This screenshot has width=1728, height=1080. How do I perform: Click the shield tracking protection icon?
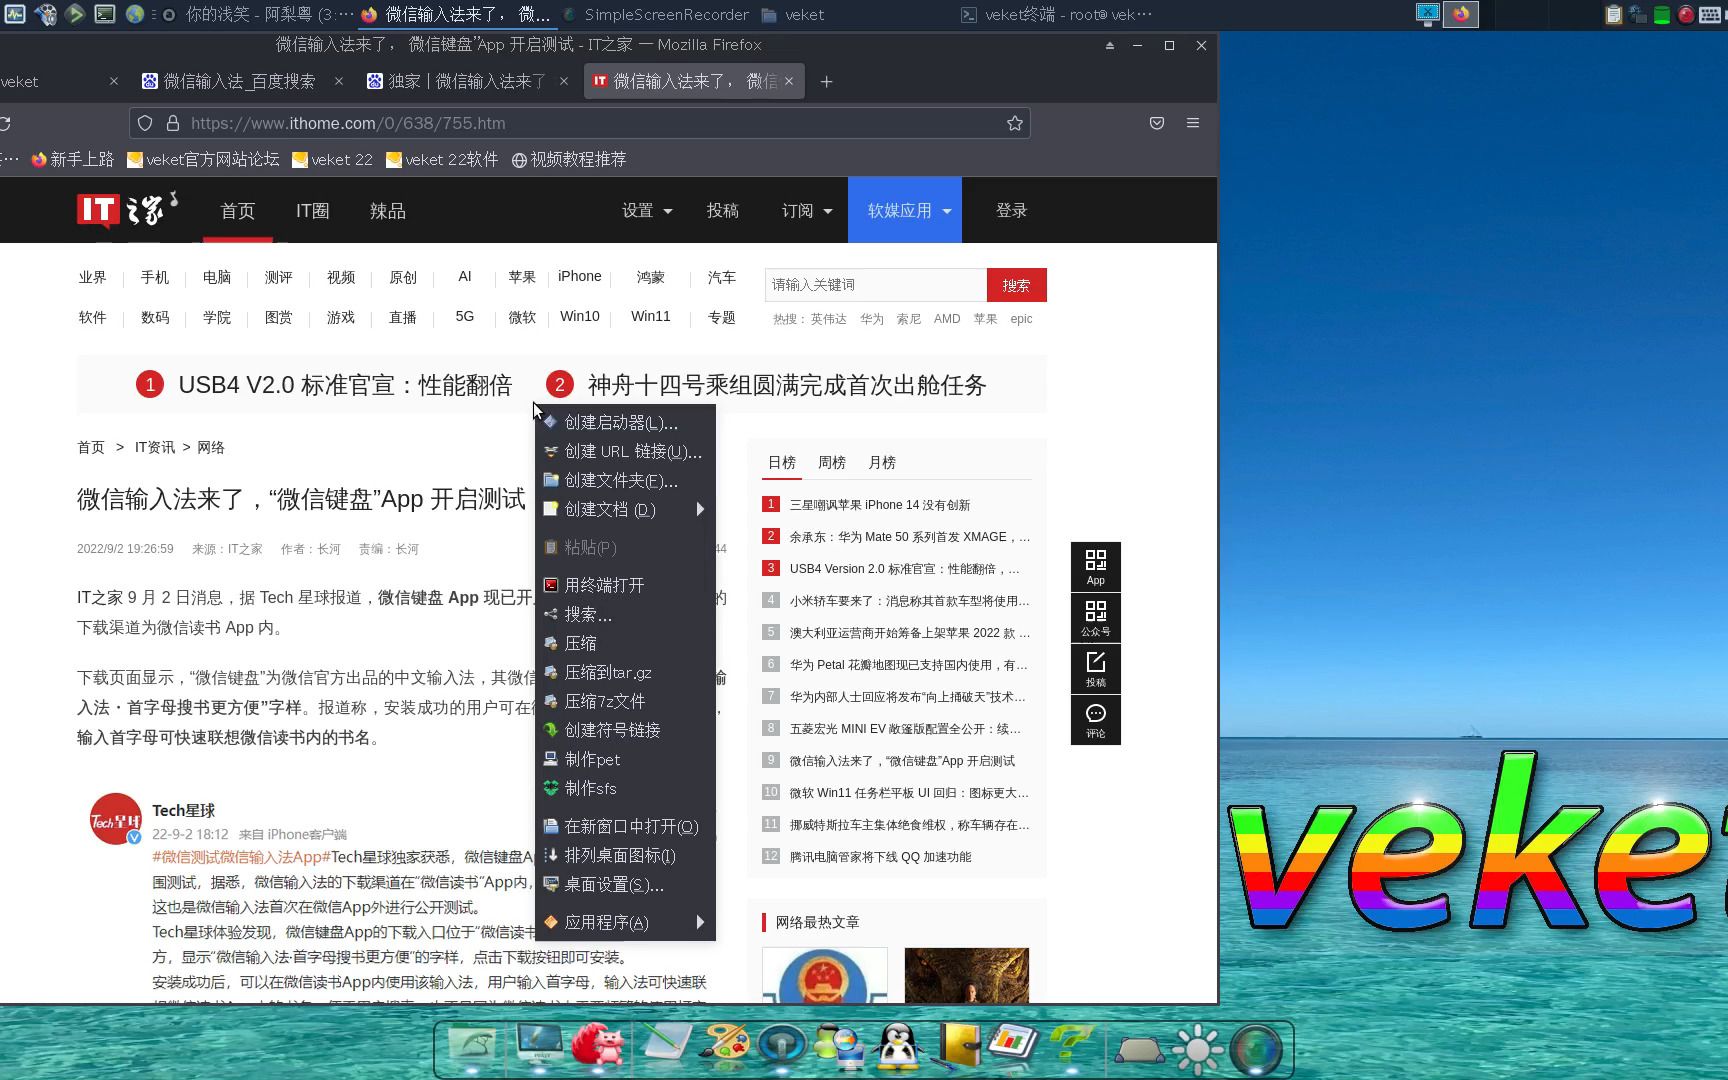(x=145, y=123)
